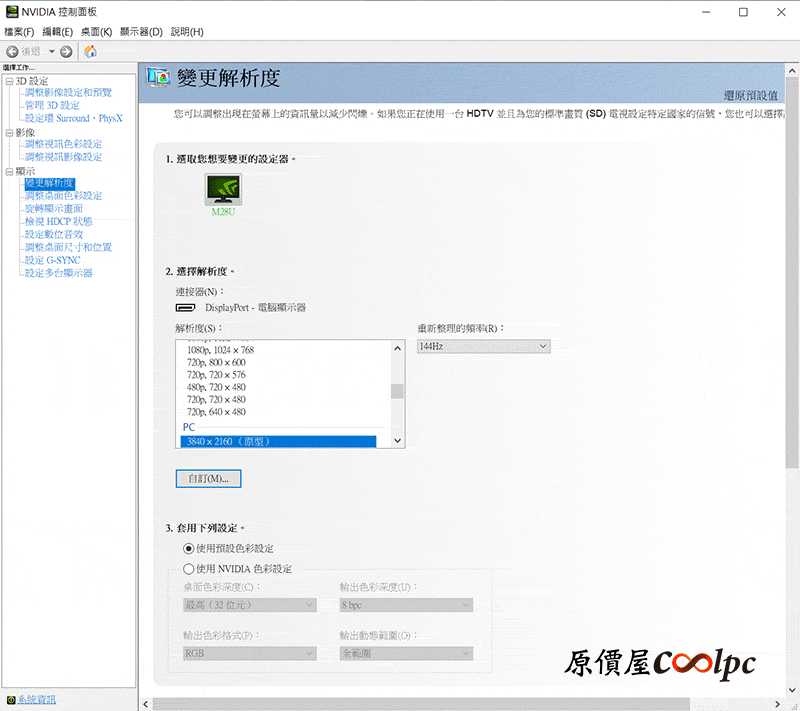Select resolution 1080p, 1024 × 768

tap(220, 350)
